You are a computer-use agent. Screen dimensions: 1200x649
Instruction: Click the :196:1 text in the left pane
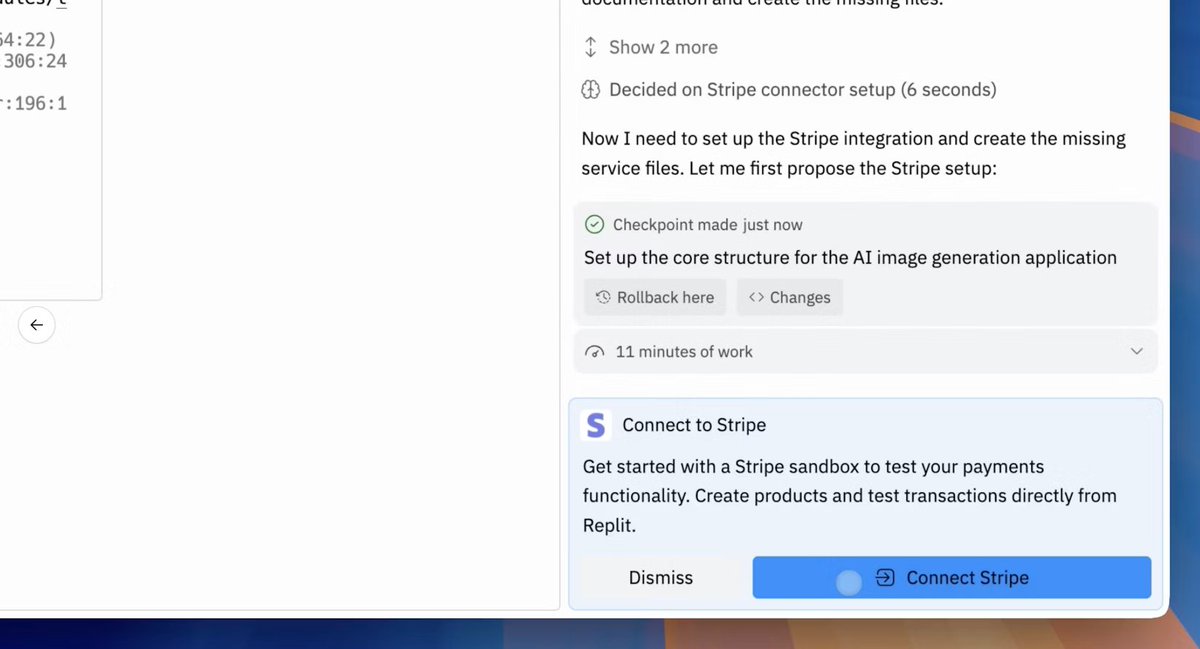[x=34, y=103]
